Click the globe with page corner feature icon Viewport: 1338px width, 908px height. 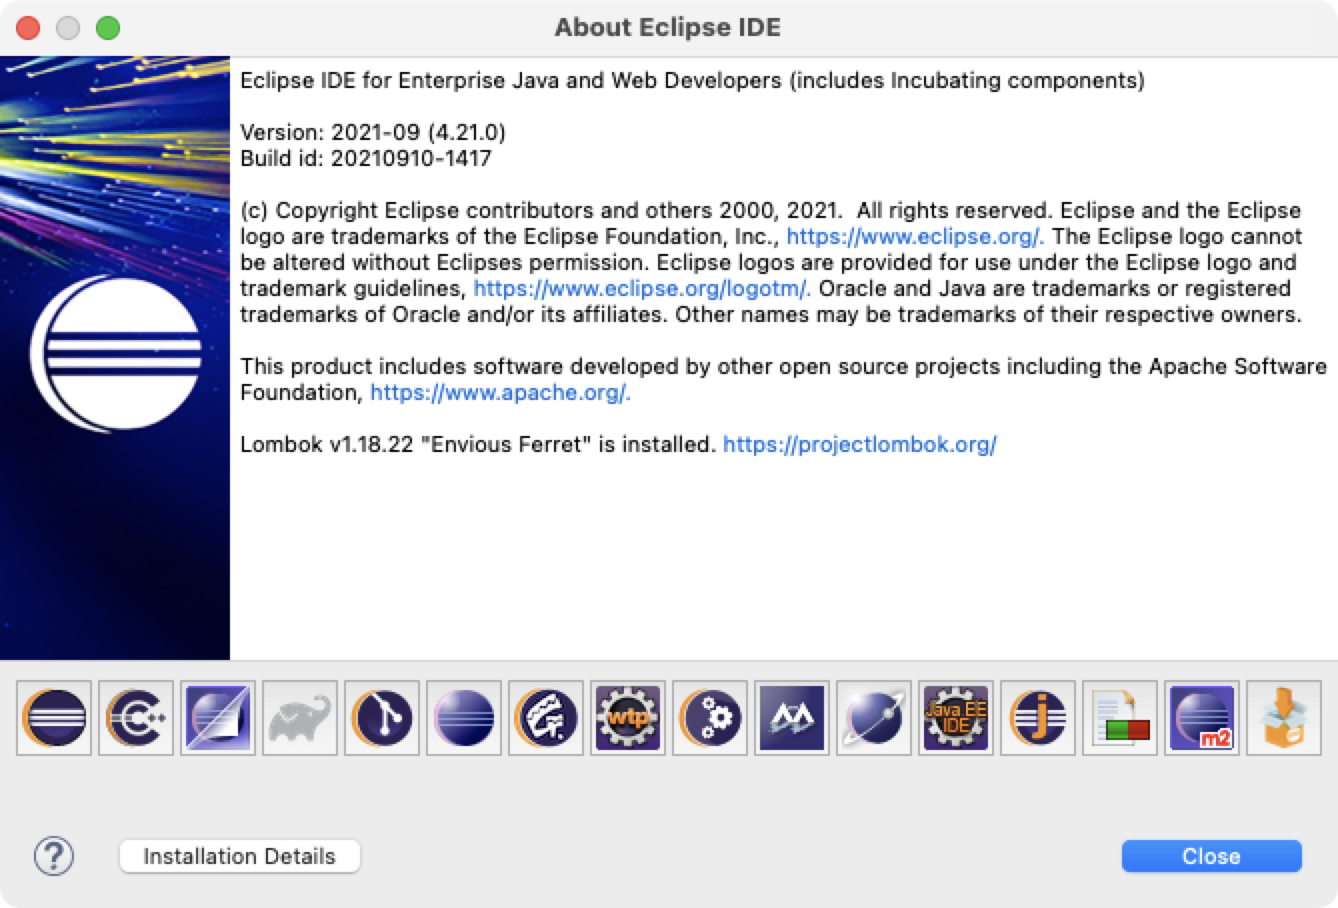tap(218, 718)
